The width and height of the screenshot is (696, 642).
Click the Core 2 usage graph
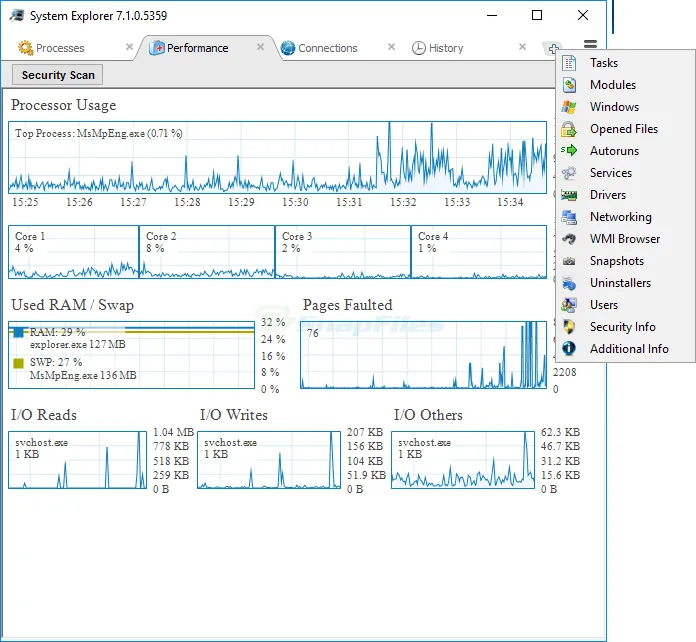point(207,252)
